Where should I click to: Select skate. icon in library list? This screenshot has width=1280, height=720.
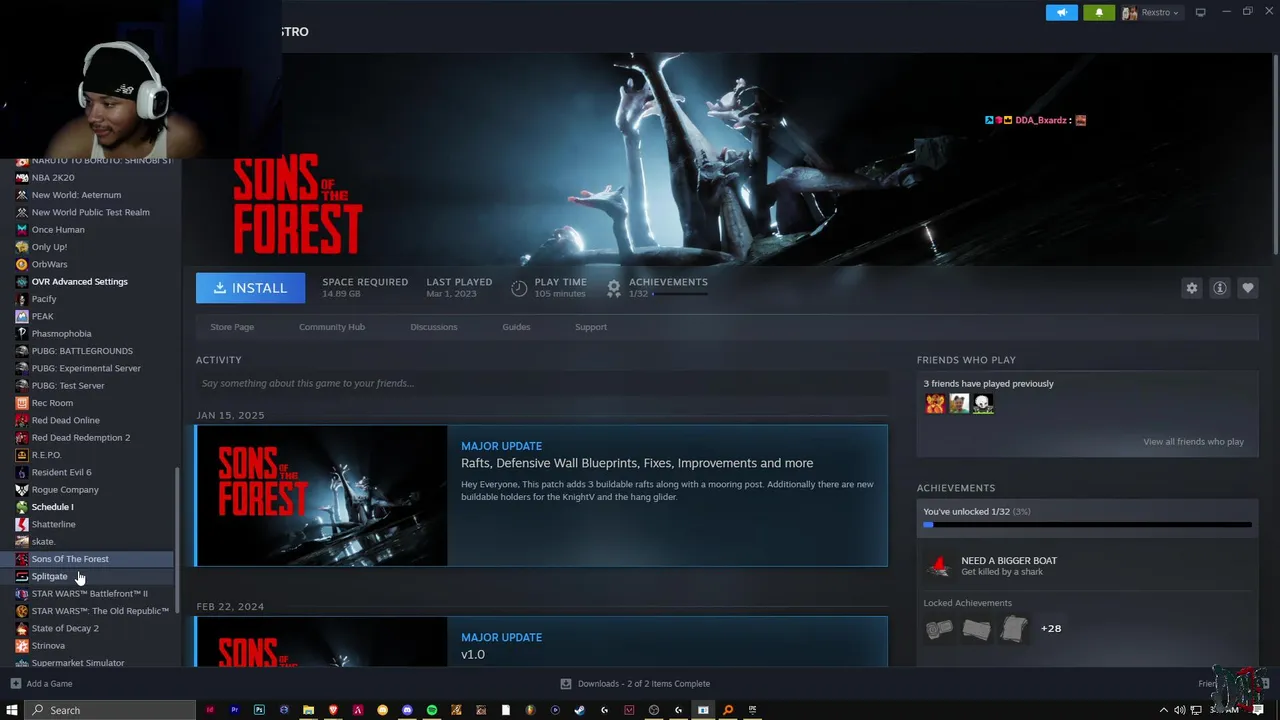(x=22, y=542)
